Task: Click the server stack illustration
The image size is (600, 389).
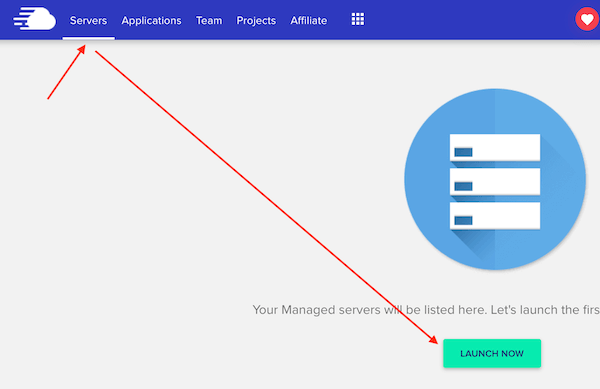Action: pyautogui.click(x=495, y=179)
